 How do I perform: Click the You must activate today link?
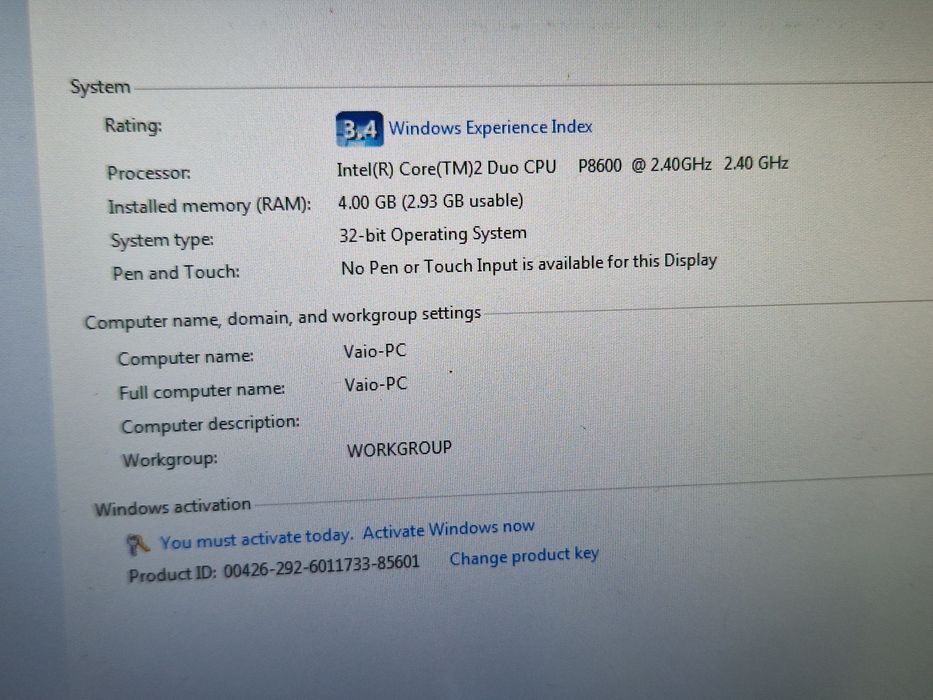point(256,539)
